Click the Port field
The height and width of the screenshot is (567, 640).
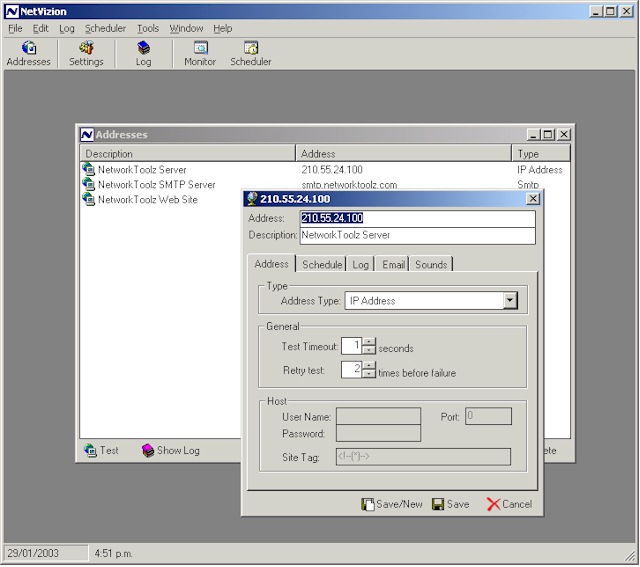click(x=488, y=416)
